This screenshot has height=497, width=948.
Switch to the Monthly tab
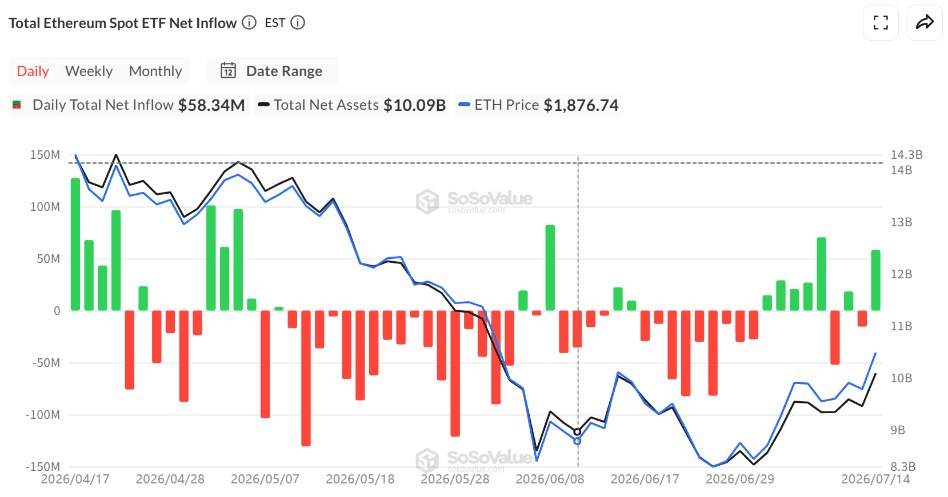(x=155, y=71)
